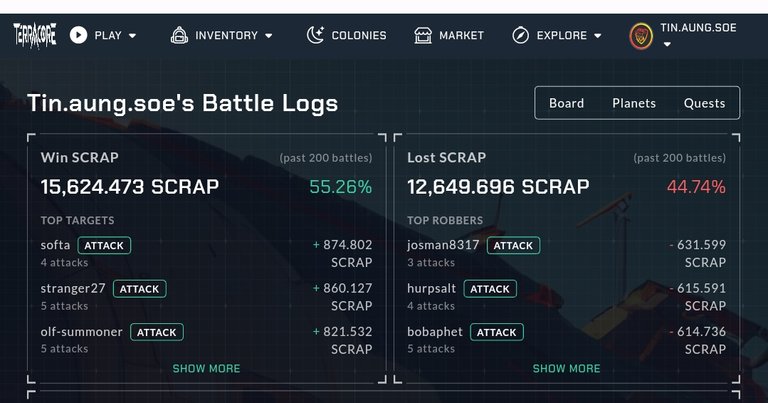Screen dimensions: 768x403
Task: Click the 55.26% win percentage
Action: coord(341,187)
